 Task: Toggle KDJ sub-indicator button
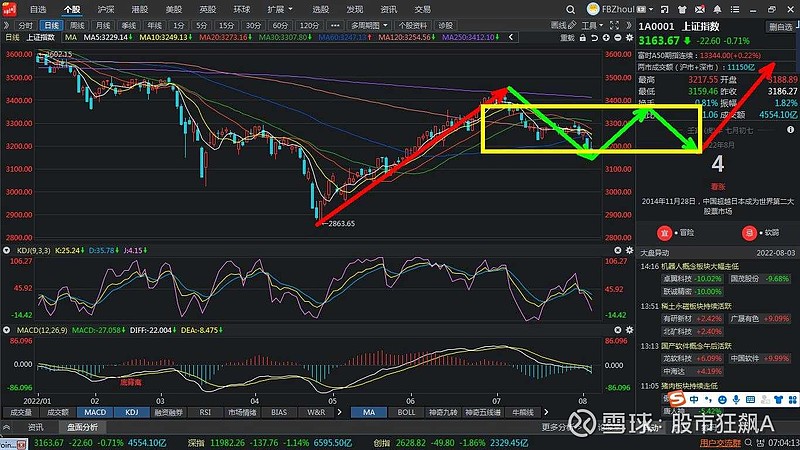132,412
